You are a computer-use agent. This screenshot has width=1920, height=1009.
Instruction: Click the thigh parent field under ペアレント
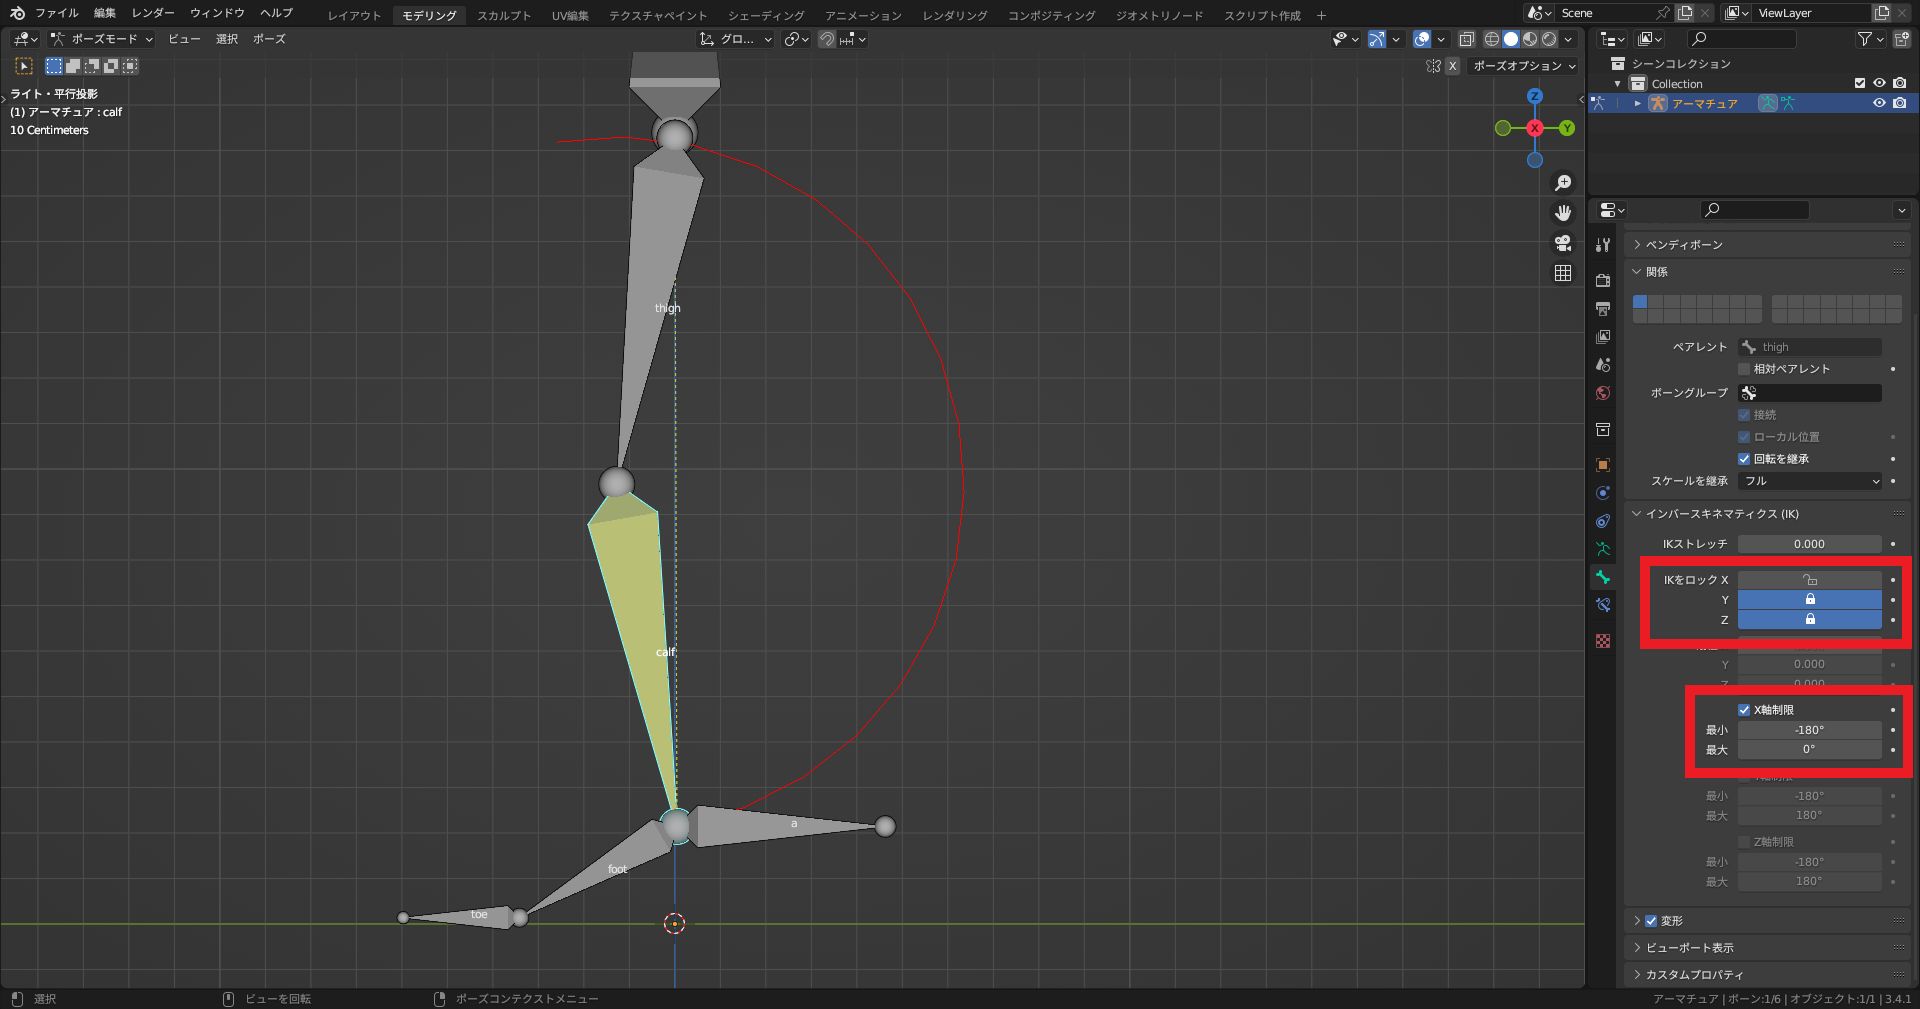point(1810,346)
